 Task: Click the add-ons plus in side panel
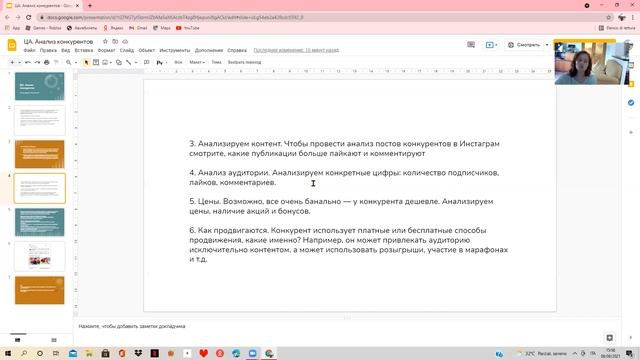(x=631, y=132)
